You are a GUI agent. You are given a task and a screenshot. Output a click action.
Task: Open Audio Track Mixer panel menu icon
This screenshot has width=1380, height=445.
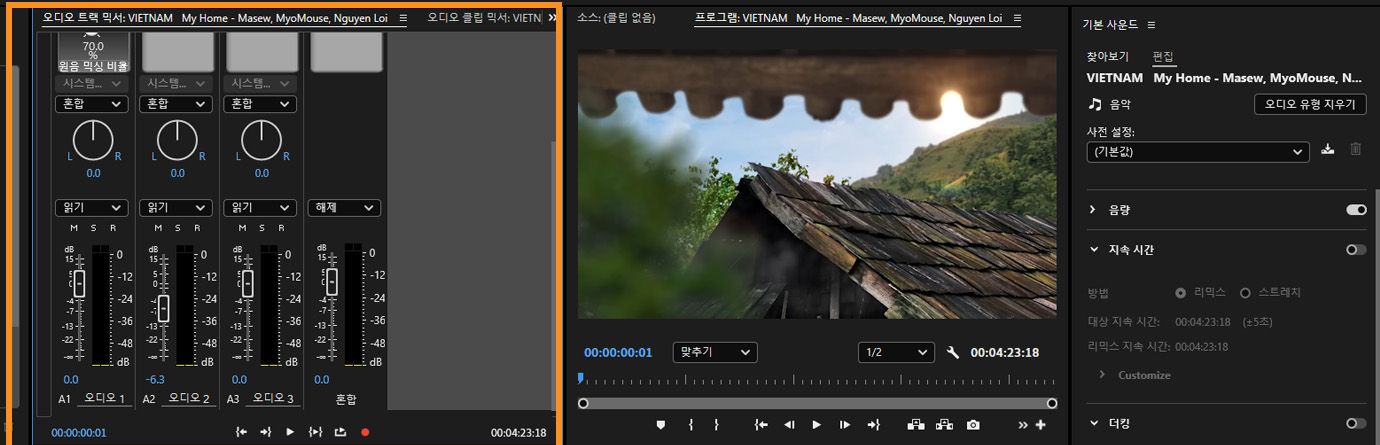click(403, 18)
